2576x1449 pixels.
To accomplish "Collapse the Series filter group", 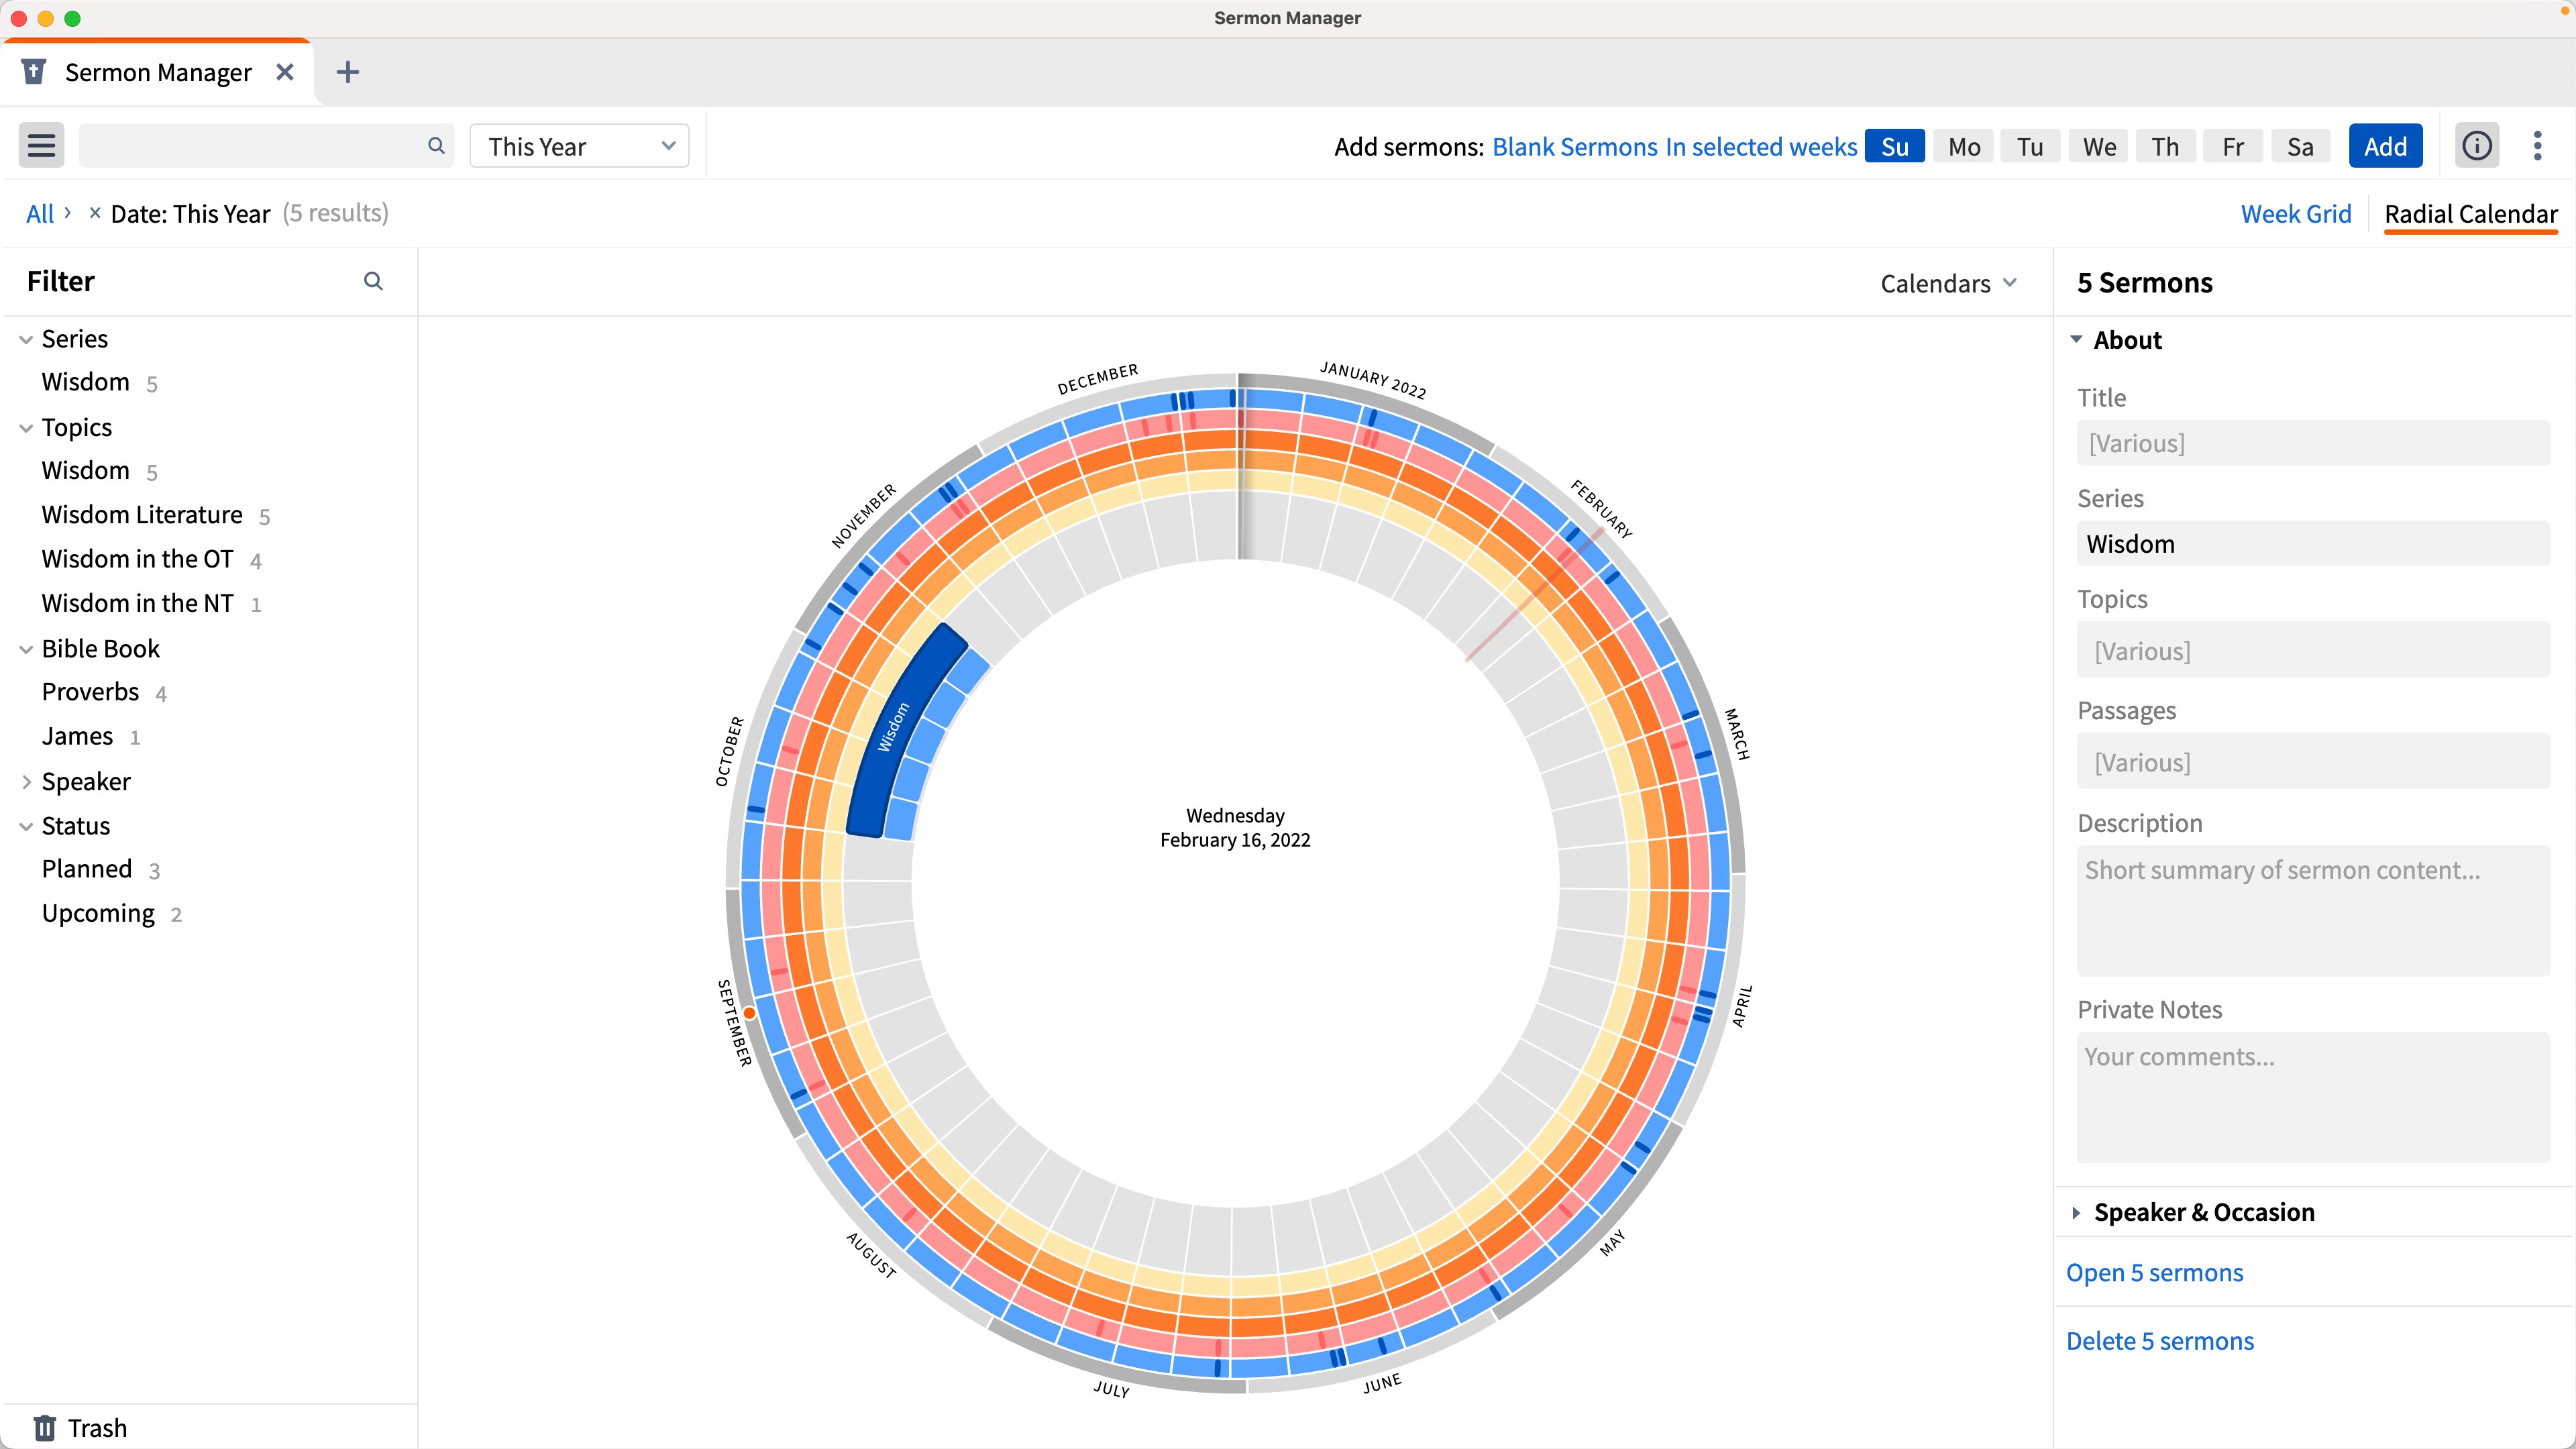I will (x=26, y=339).
